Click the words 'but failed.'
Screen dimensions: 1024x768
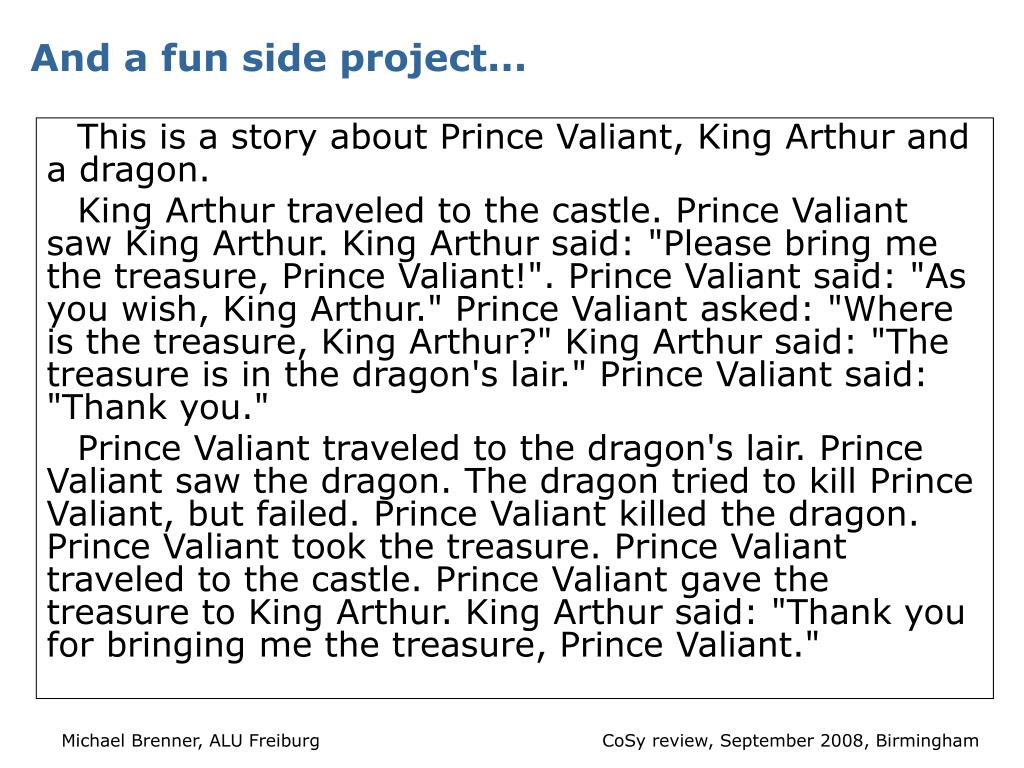[x=274, y=515]
